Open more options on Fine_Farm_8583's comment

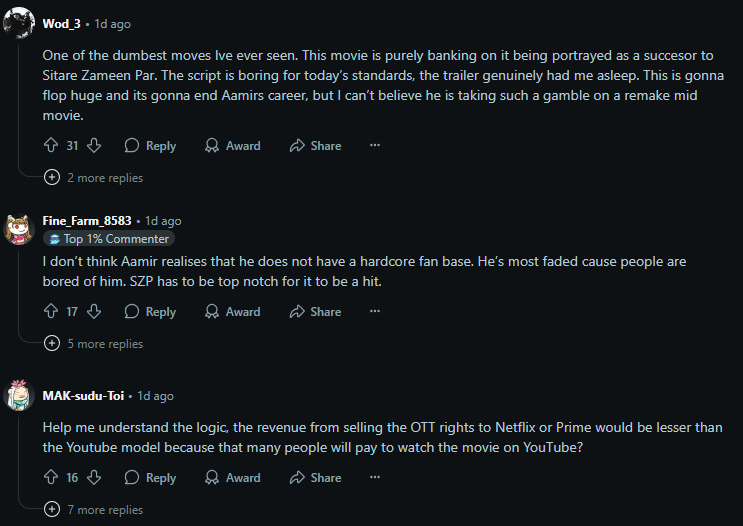[x=375, y=312]
